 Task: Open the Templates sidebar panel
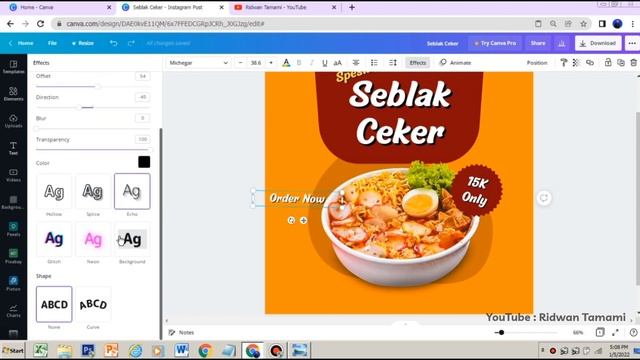pos(13,67)
